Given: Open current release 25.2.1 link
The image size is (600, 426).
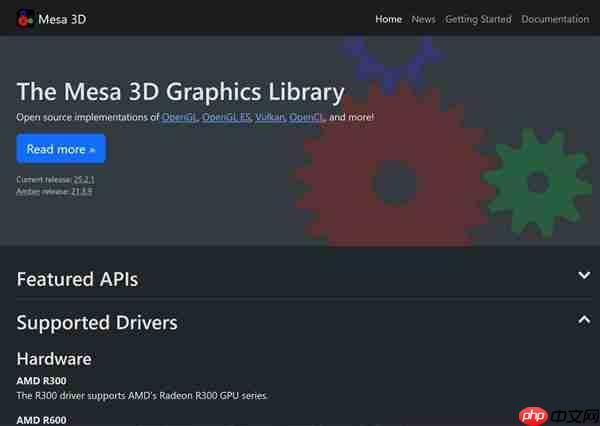Looking at the screenshot, I should point(84,179).
